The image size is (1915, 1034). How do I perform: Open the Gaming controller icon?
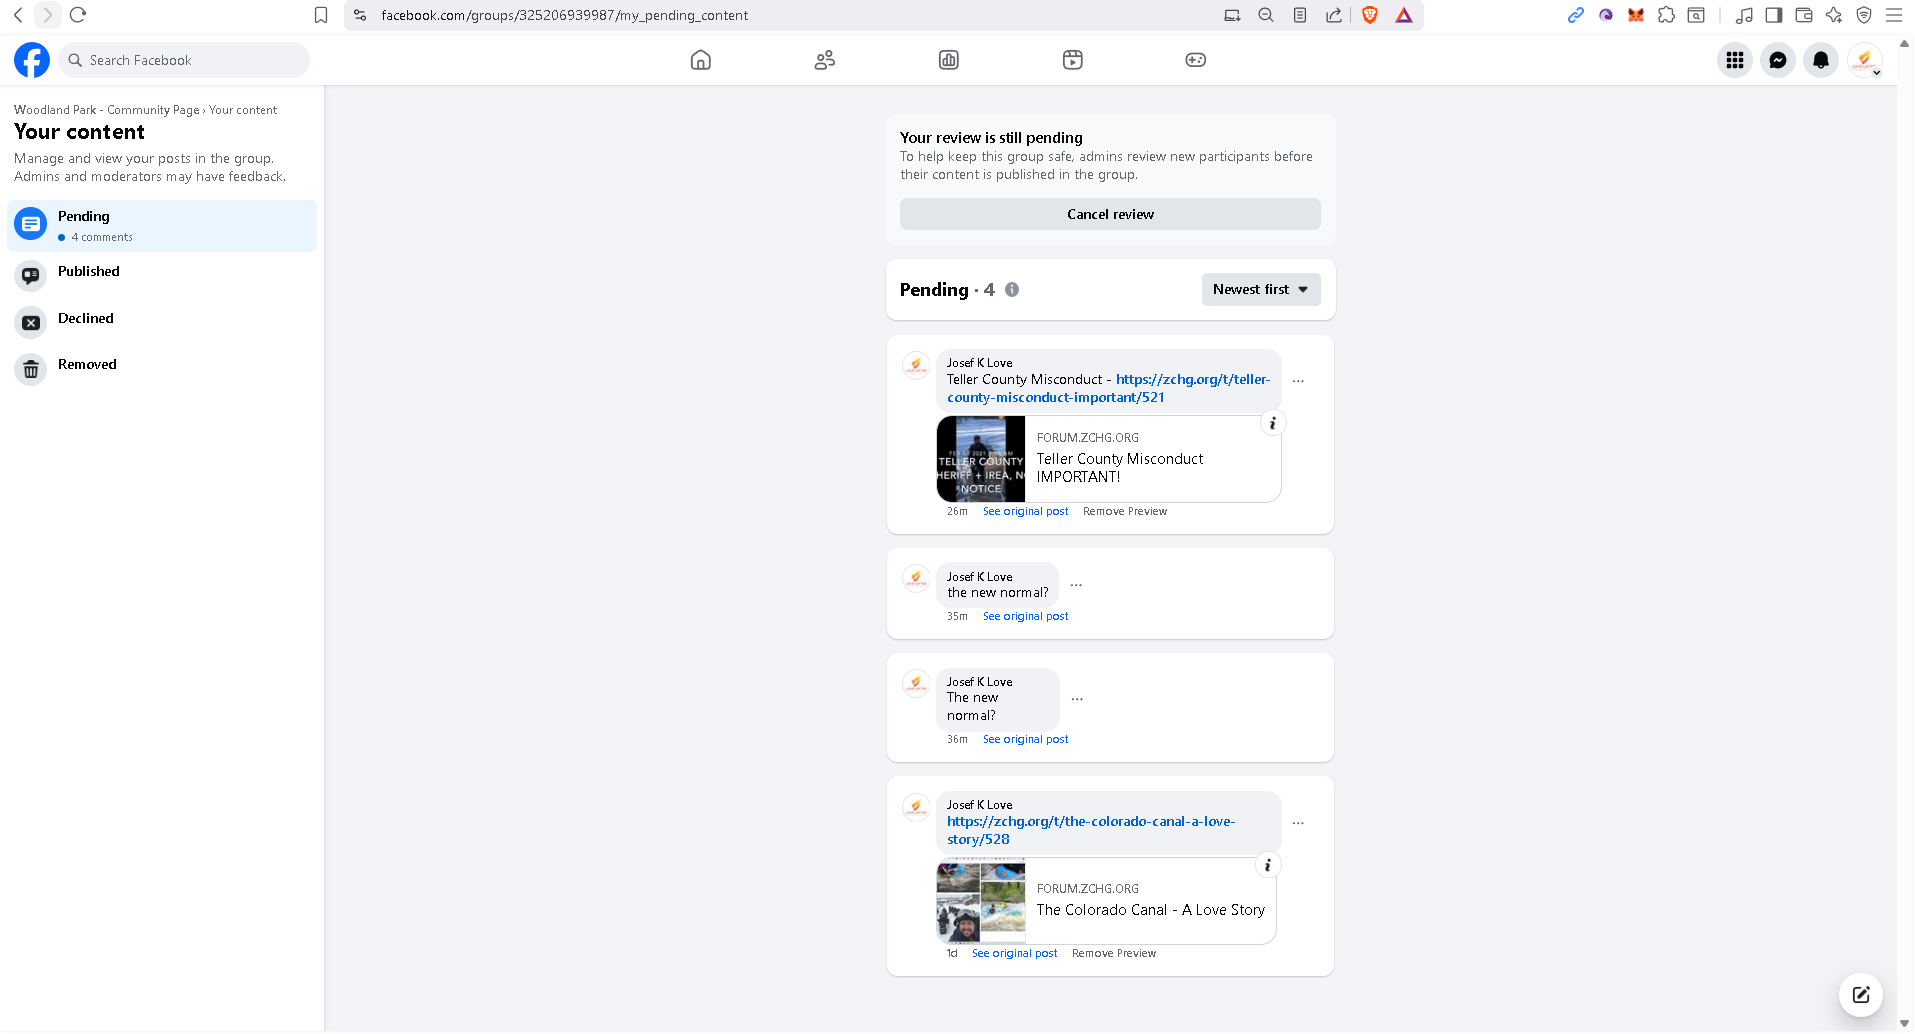(1195, 60)
